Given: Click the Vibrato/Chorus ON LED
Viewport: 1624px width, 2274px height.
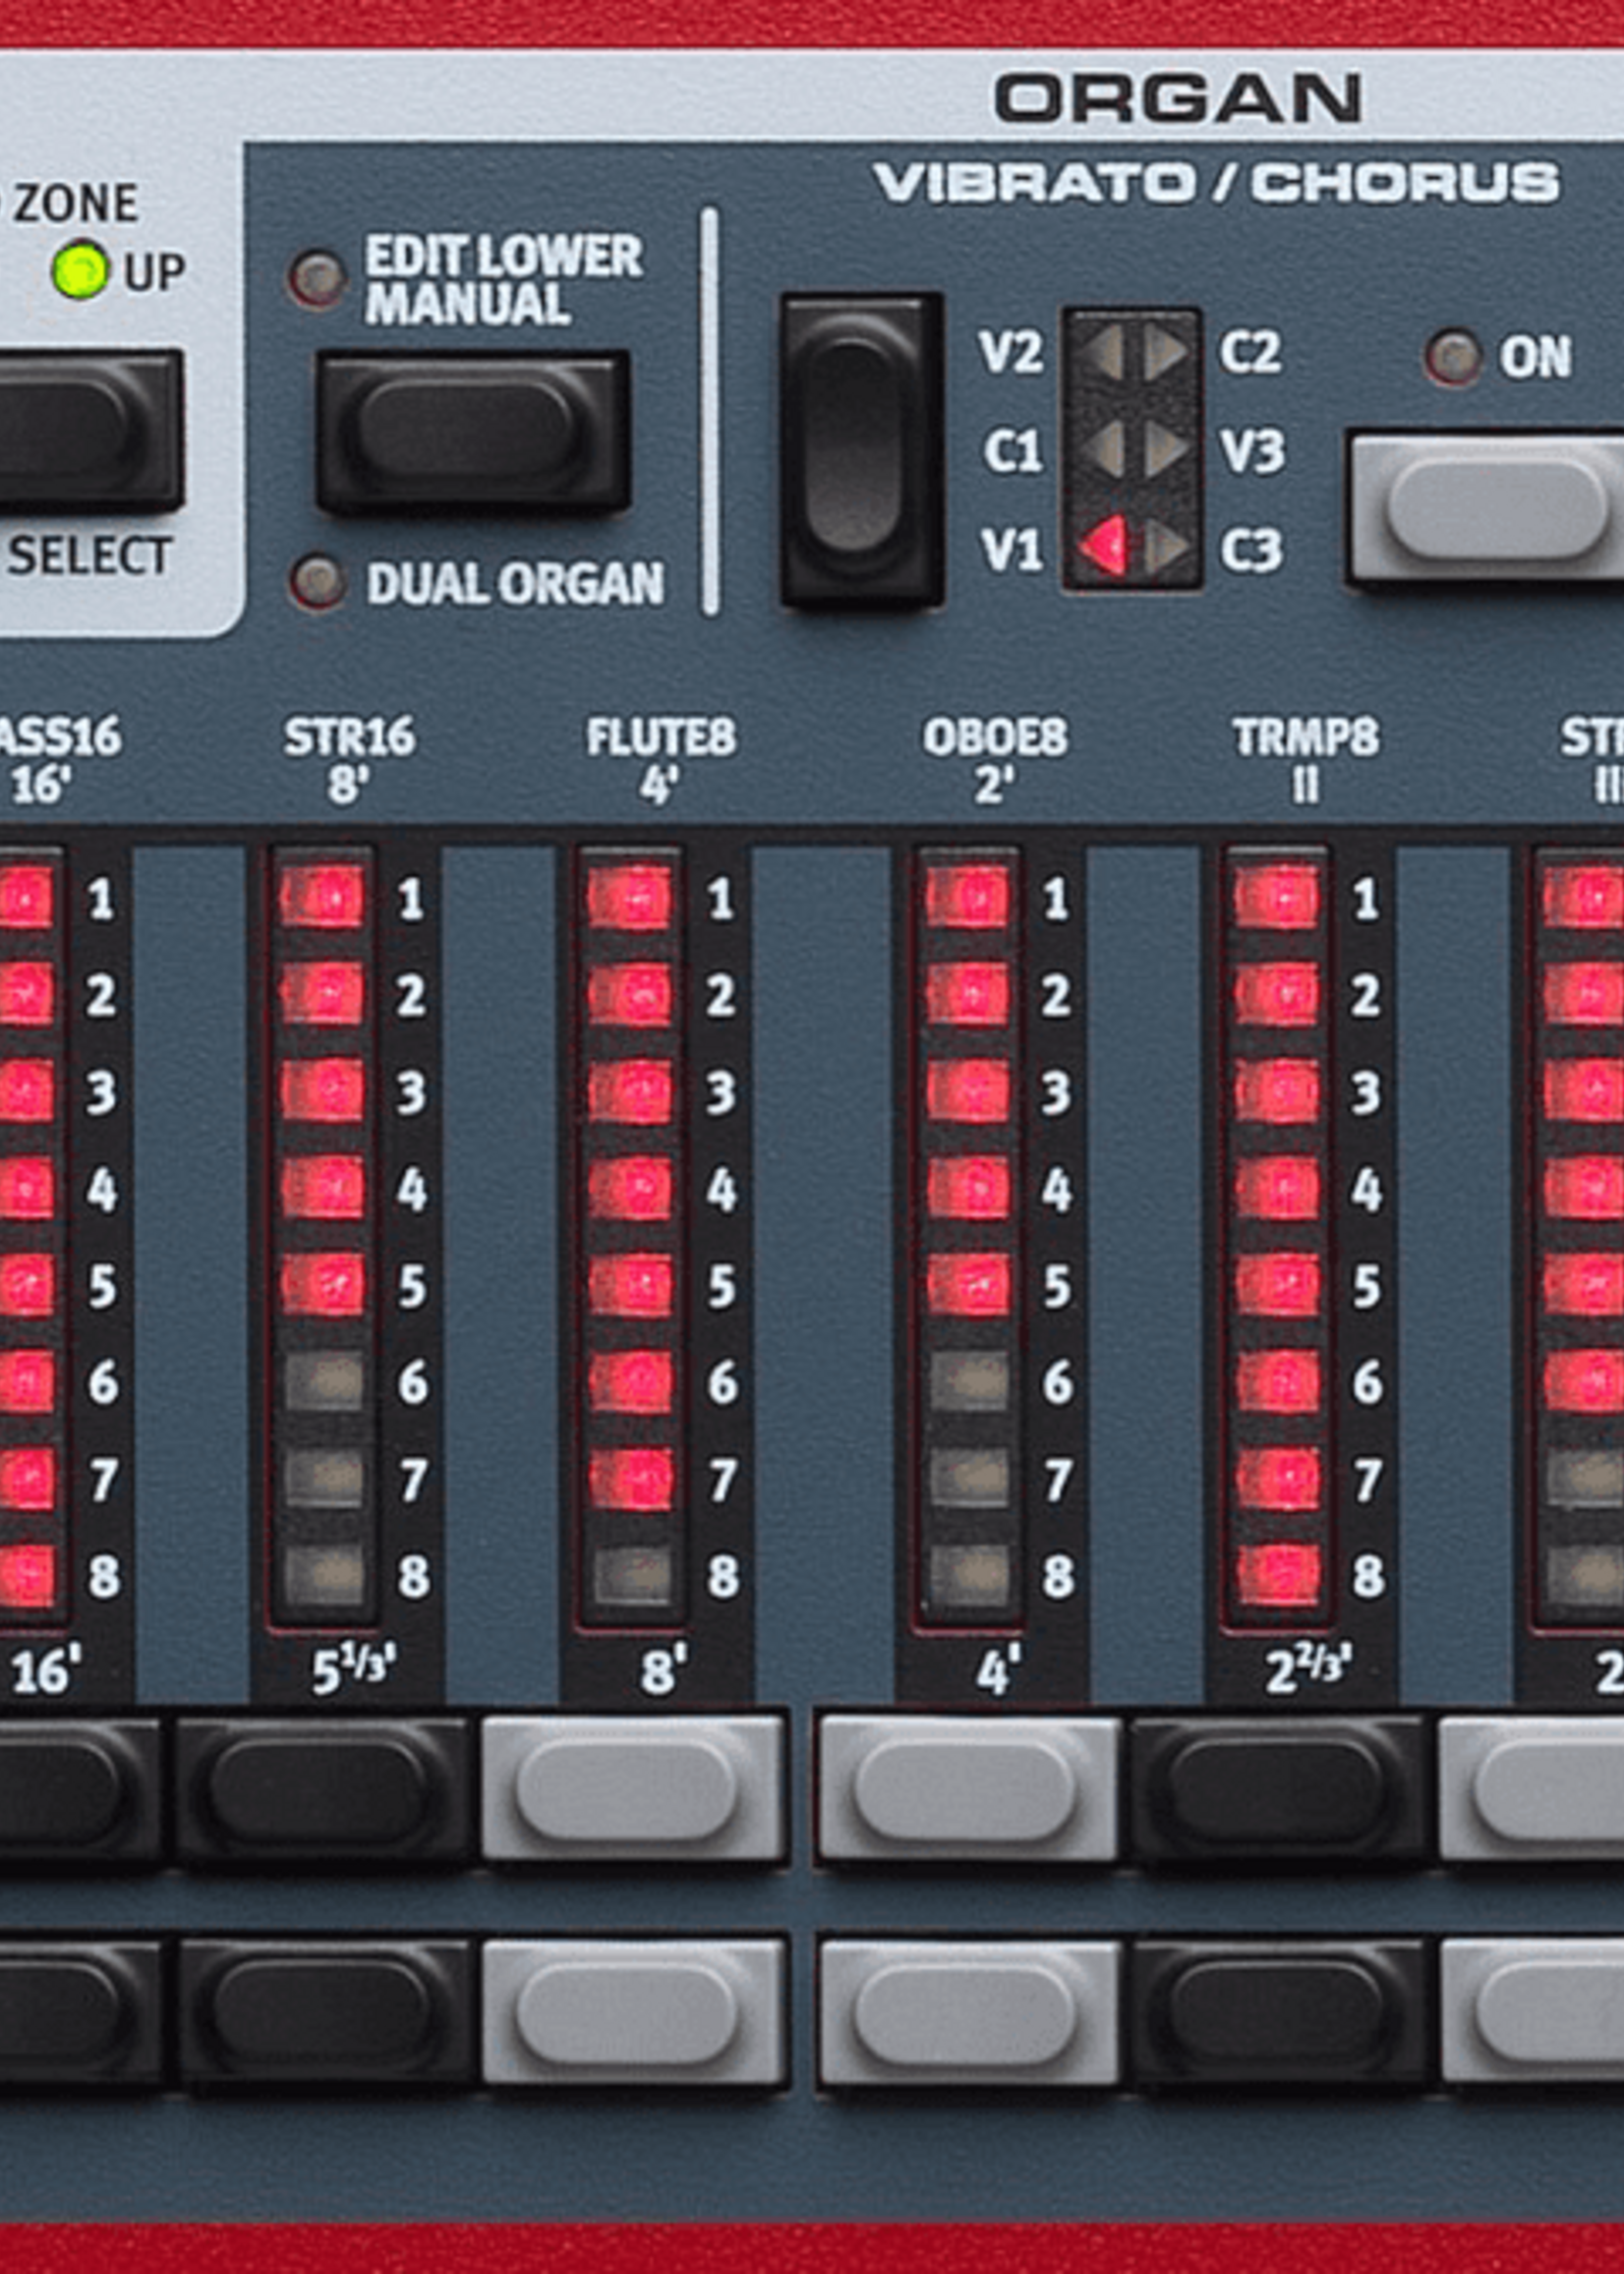Looking at the screenshot, I should tap(1453, 356).
